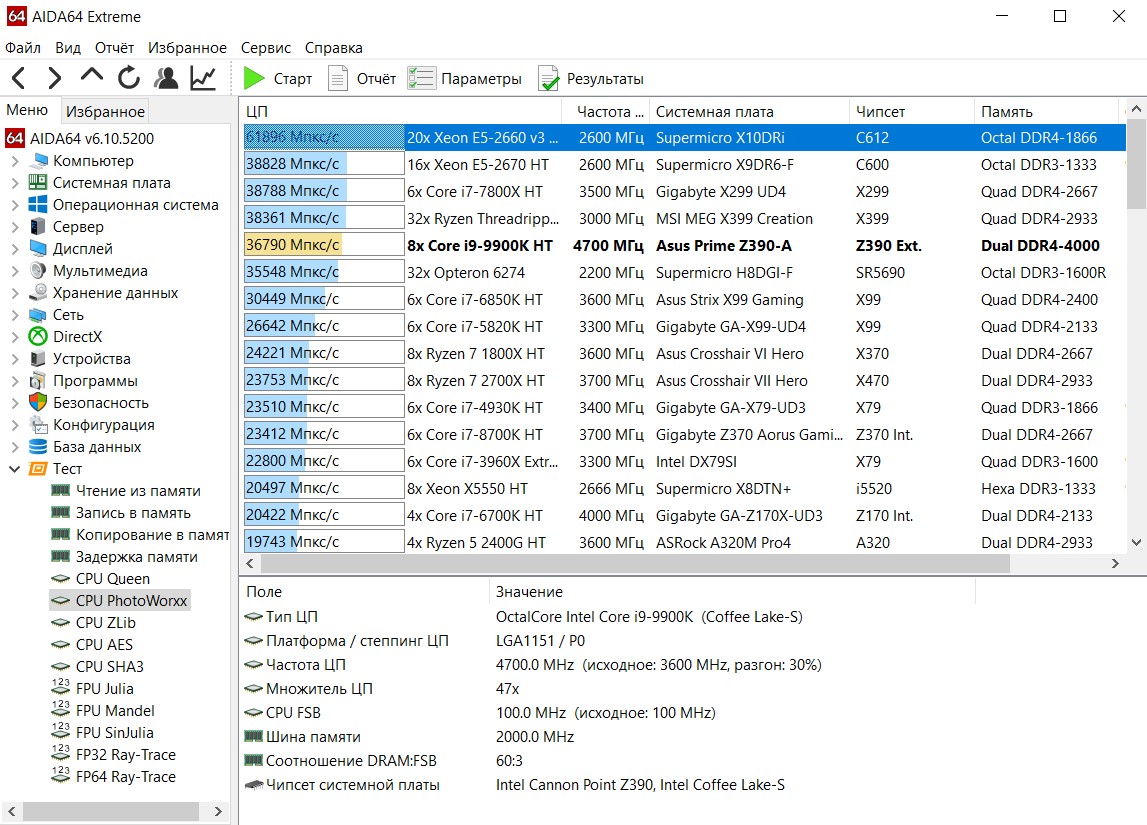Select the 32x Opteron 6274 row
This screenshot has width=1147, height=825.
684,272
